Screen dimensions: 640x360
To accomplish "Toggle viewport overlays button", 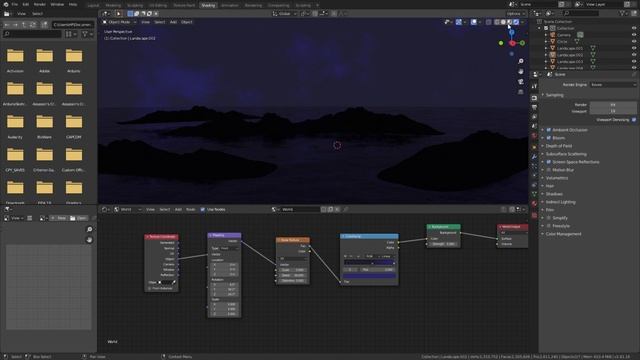I will tap(473, 22).
